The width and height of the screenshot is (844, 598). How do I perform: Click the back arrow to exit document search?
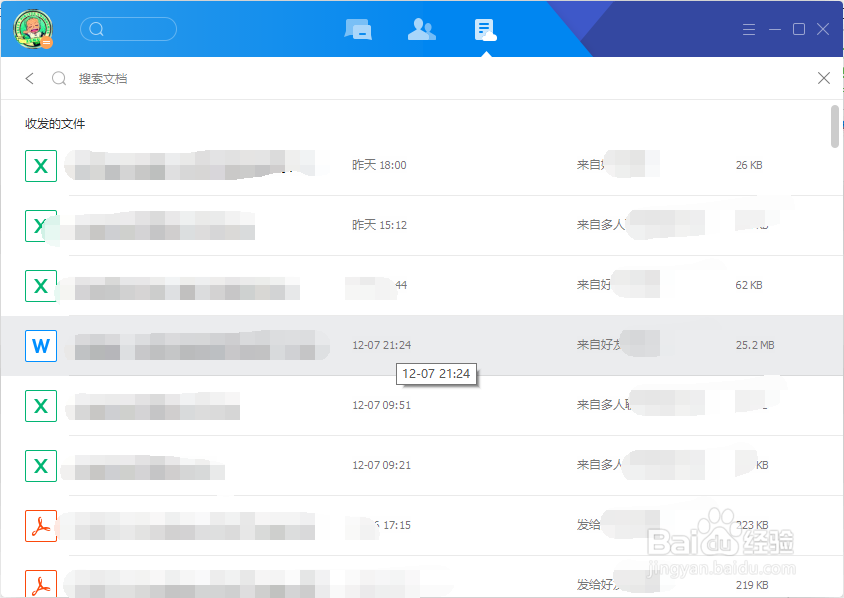29,77
